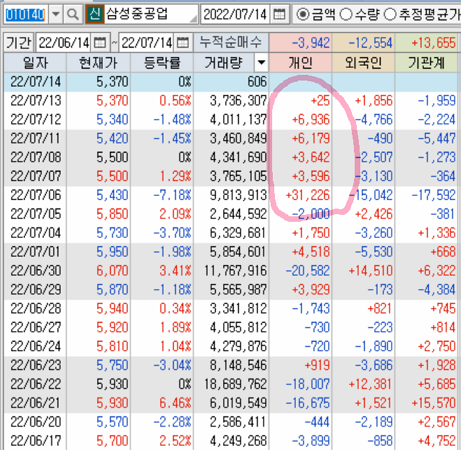Click the stock name field 삼성중공업

(151, 14)
